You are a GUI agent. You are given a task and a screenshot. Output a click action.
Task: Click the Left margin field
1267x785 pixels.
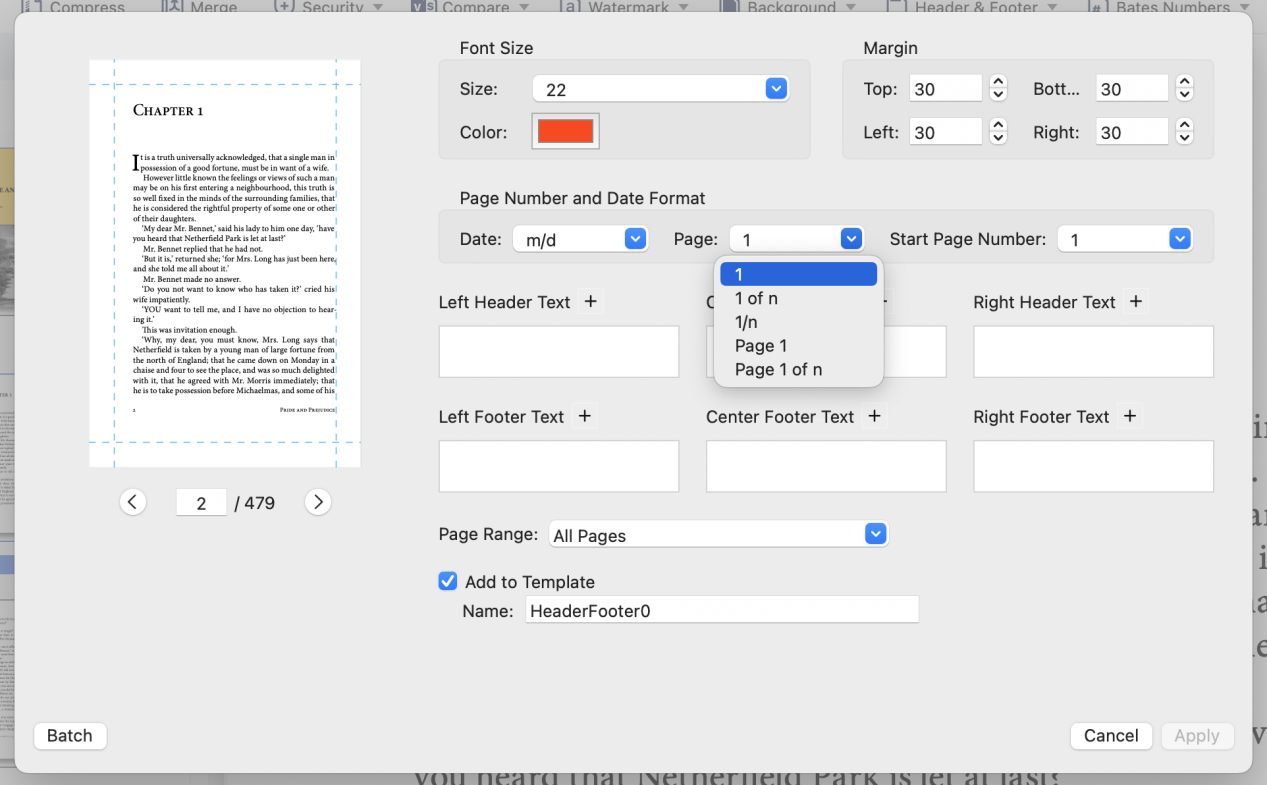tap(946, 132)
